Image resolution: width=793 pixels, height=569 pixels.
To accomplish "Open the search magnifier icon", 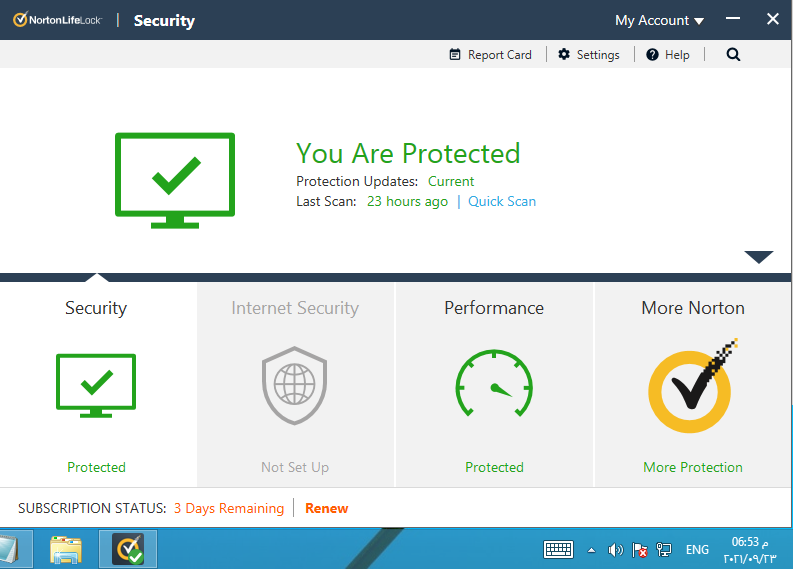I will (733, 55).
